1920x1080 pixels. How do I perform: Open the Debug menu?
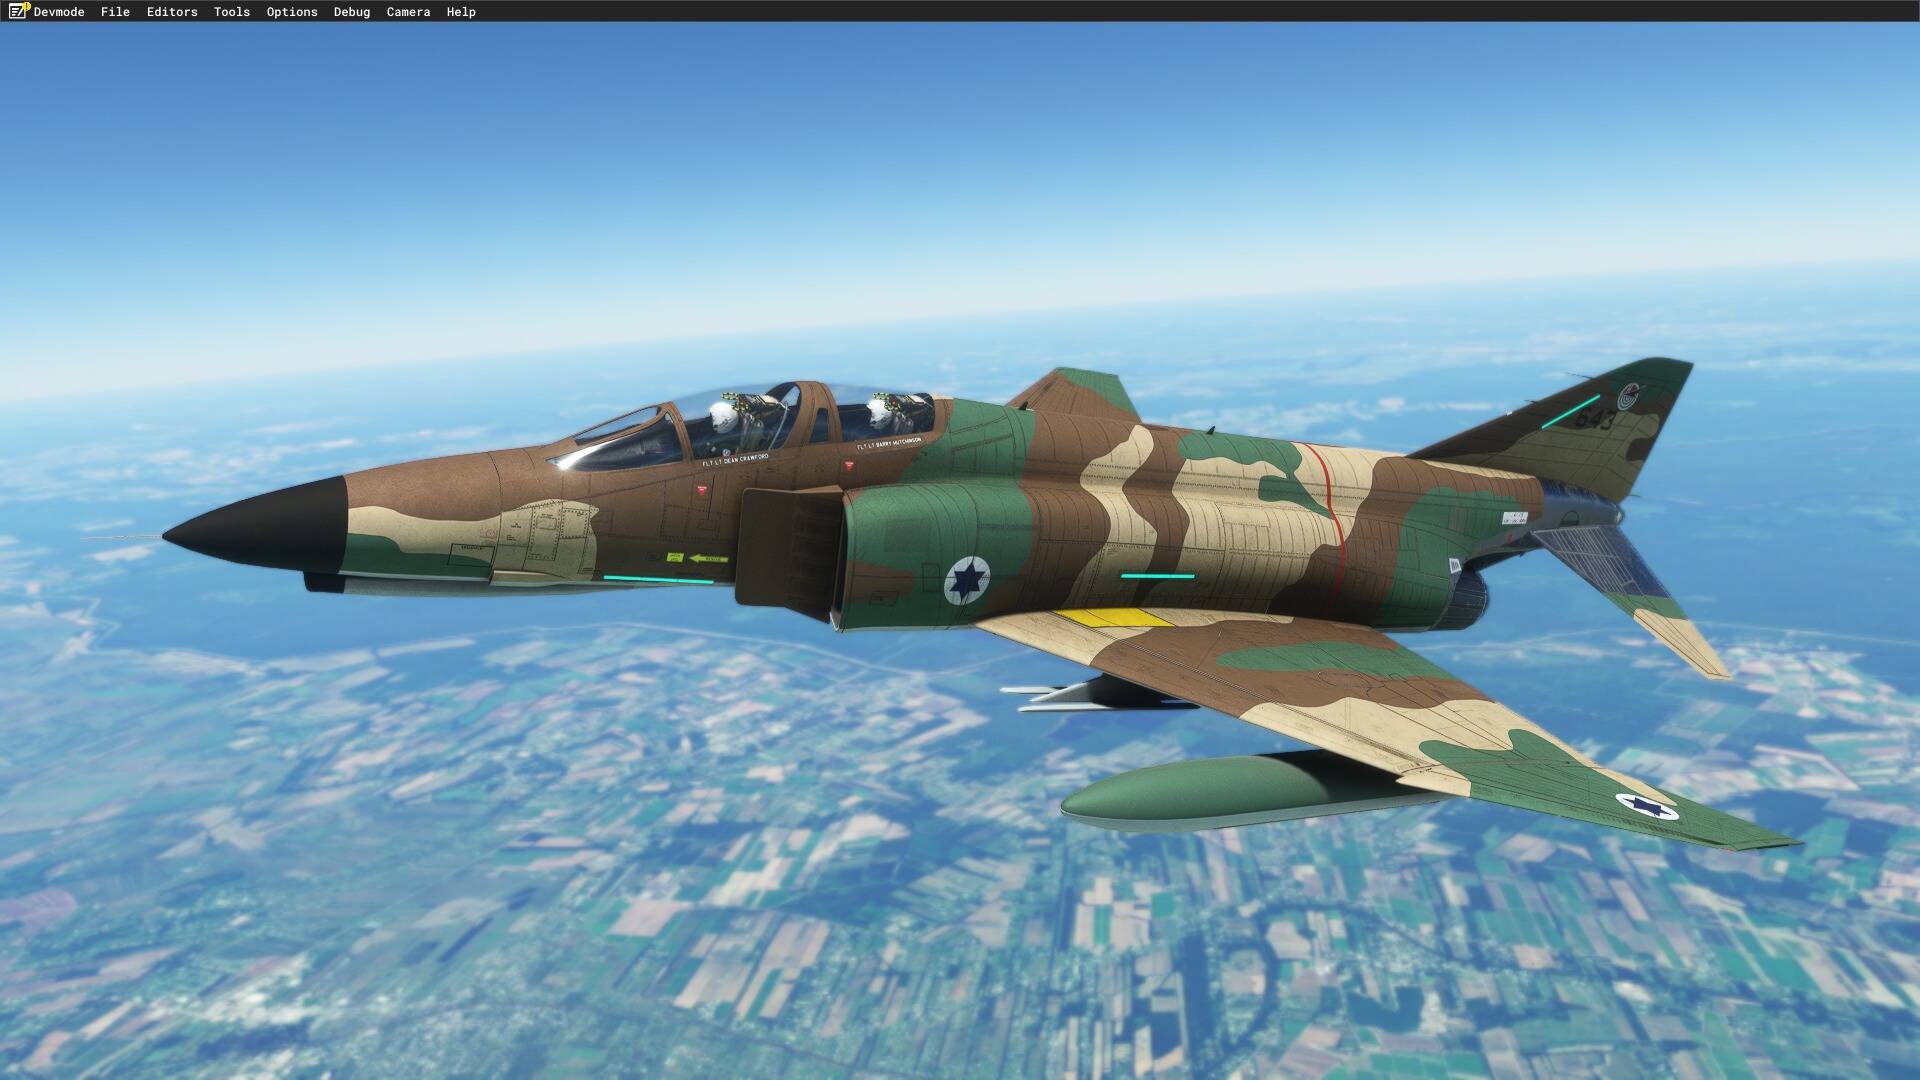(352, 12)
